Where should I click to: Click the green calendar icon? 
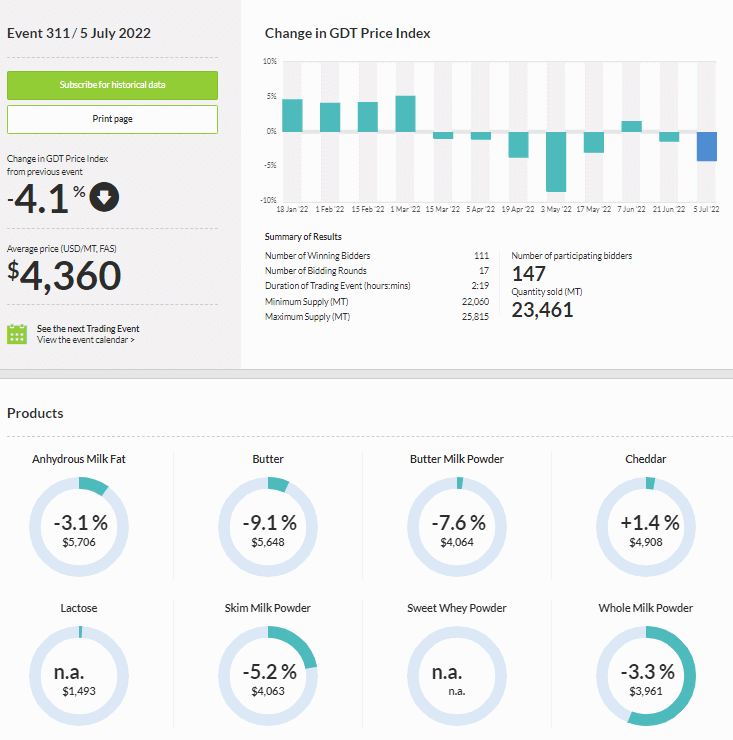point(17,334)
